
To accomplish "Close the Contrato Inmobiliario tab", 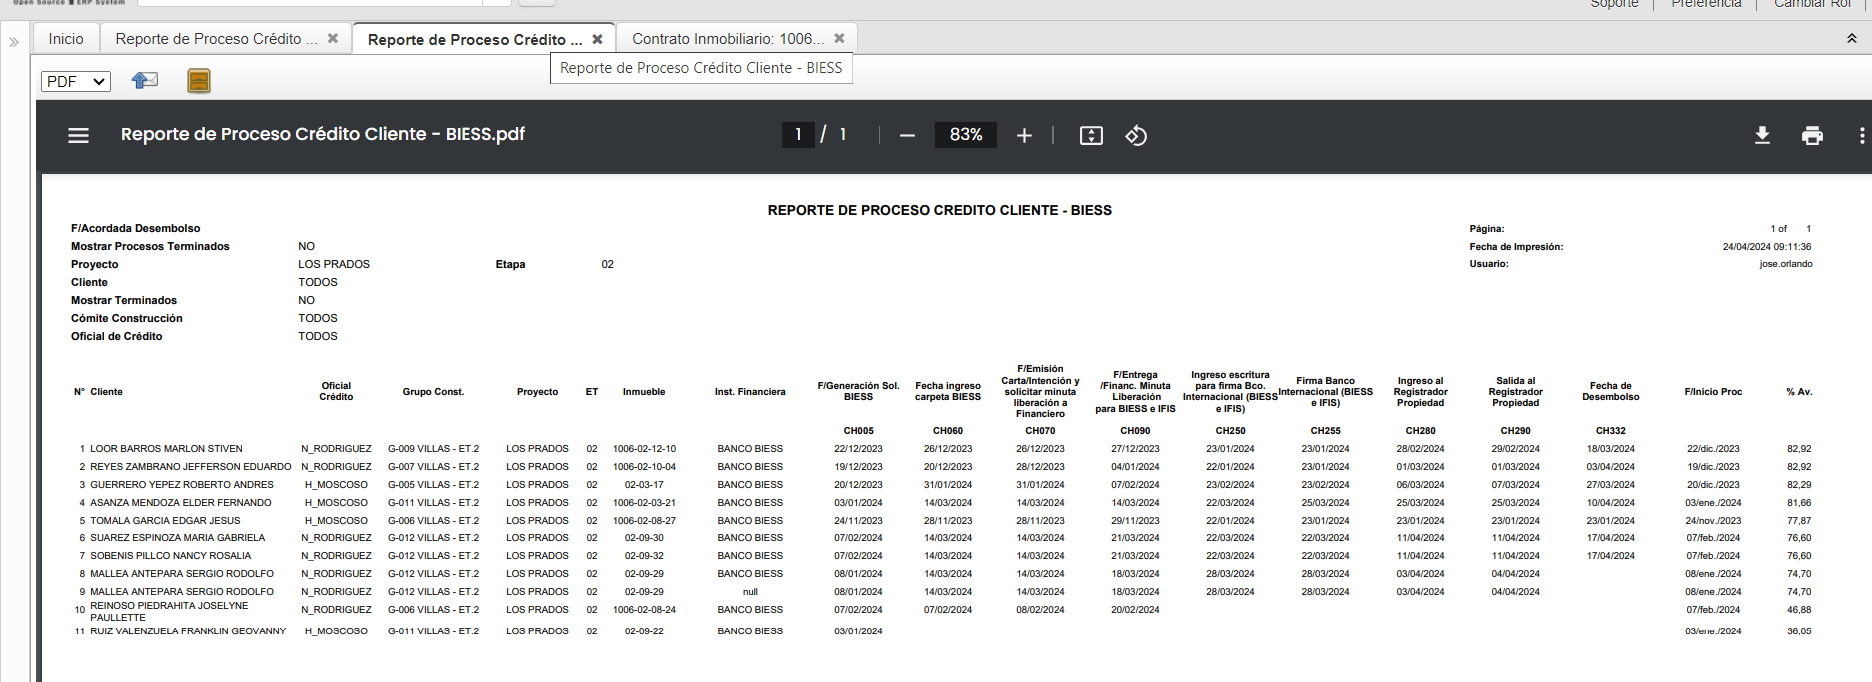I will (839, 39).
